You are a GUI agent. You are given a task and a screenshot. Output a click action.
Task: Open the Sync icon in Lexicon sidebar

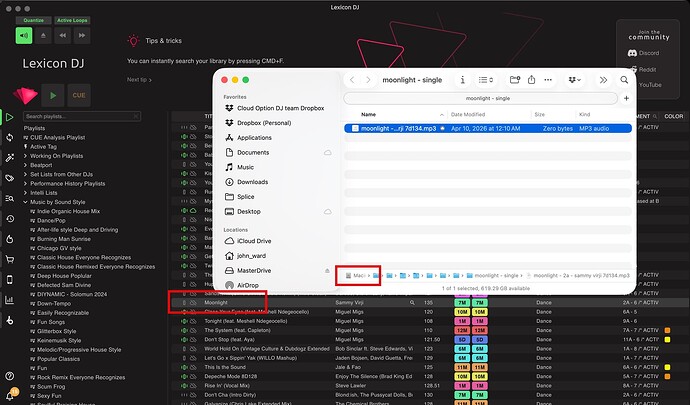point(9,137)
